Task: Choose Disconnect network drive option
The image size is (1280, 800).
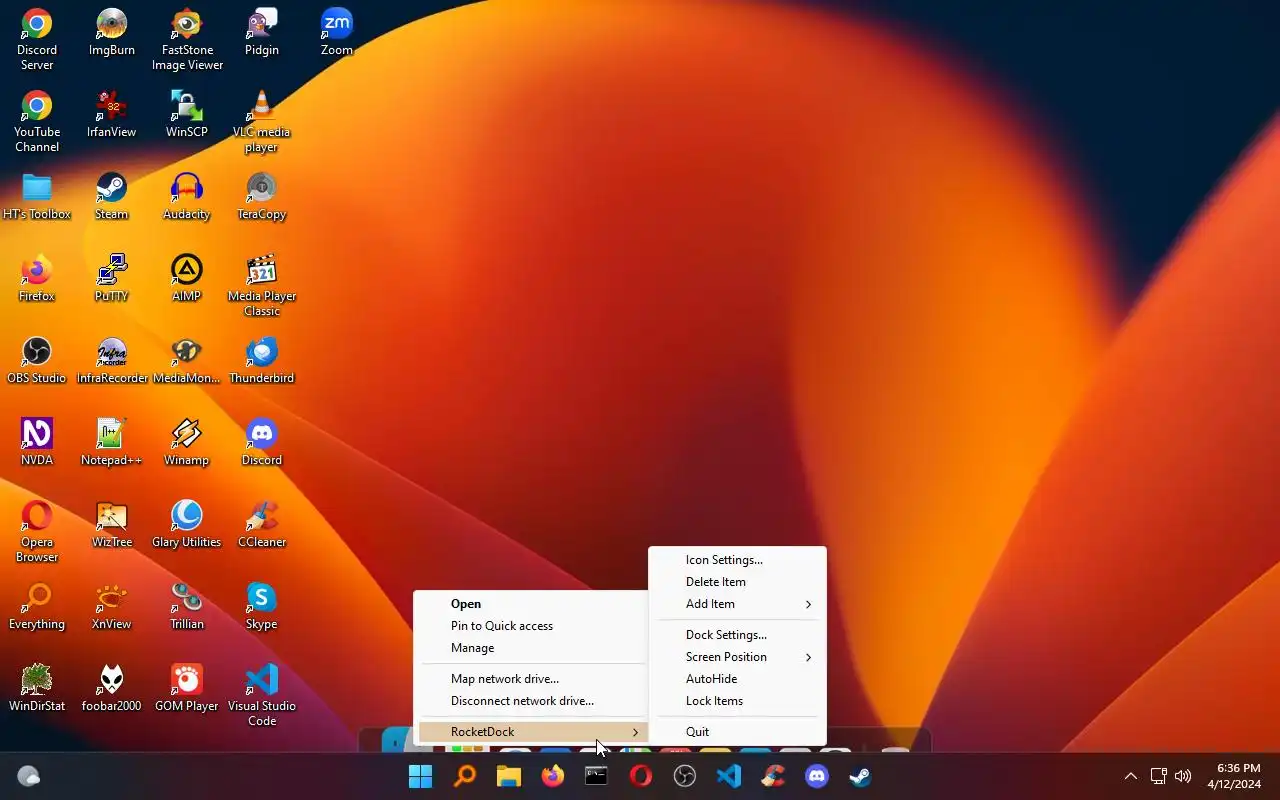Action: (x=532, y=701)
